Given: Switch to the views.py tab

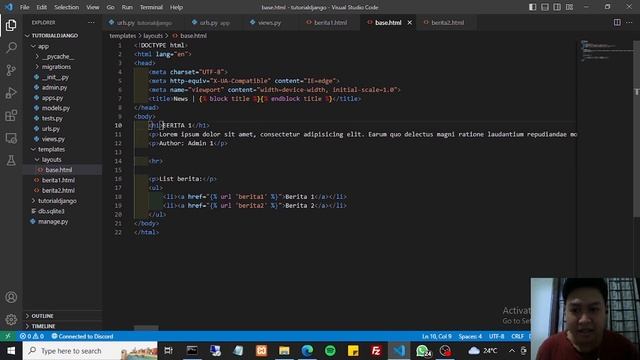Looking at the screenshot, I should pyautogui.click(x=269, y=22).
